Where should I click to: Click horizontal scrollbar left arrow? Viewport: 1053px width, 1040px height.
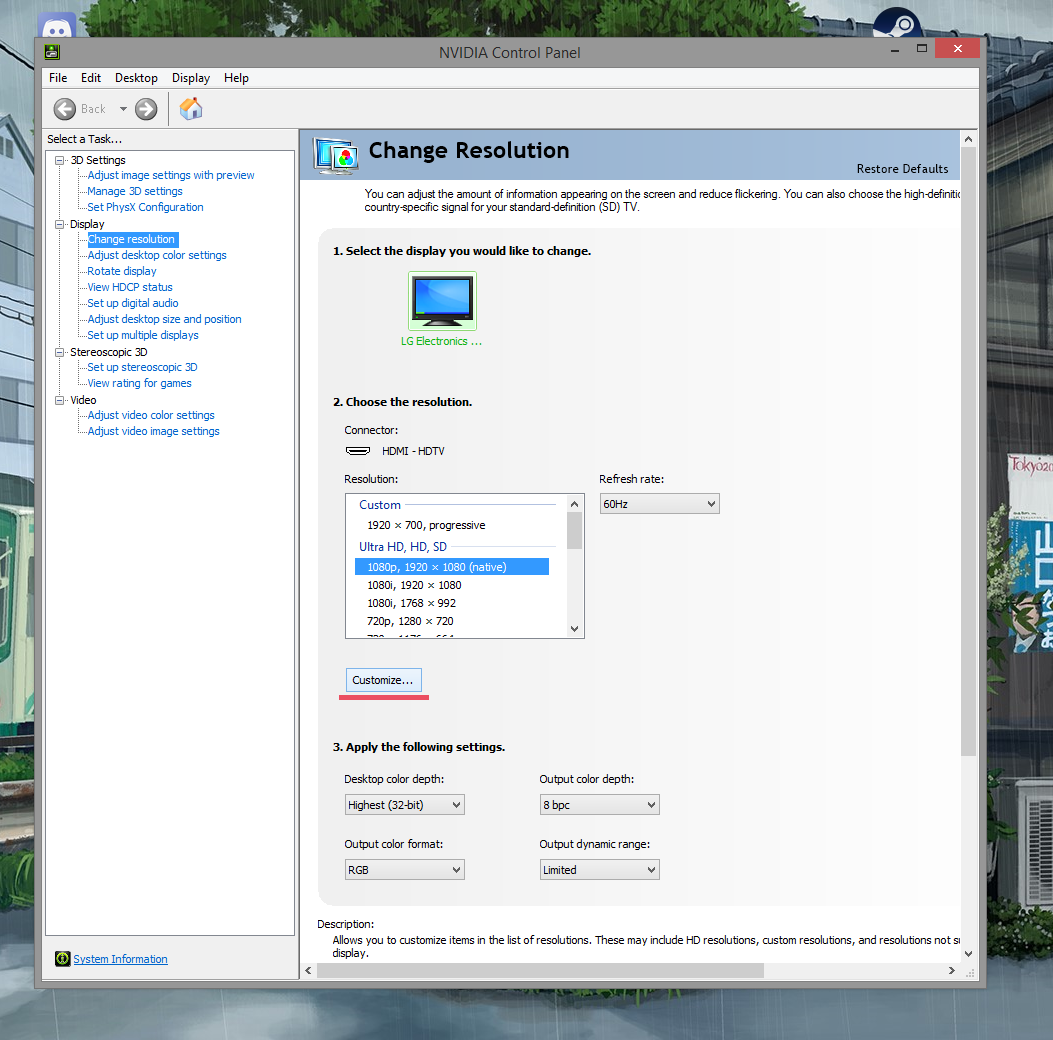308,970
